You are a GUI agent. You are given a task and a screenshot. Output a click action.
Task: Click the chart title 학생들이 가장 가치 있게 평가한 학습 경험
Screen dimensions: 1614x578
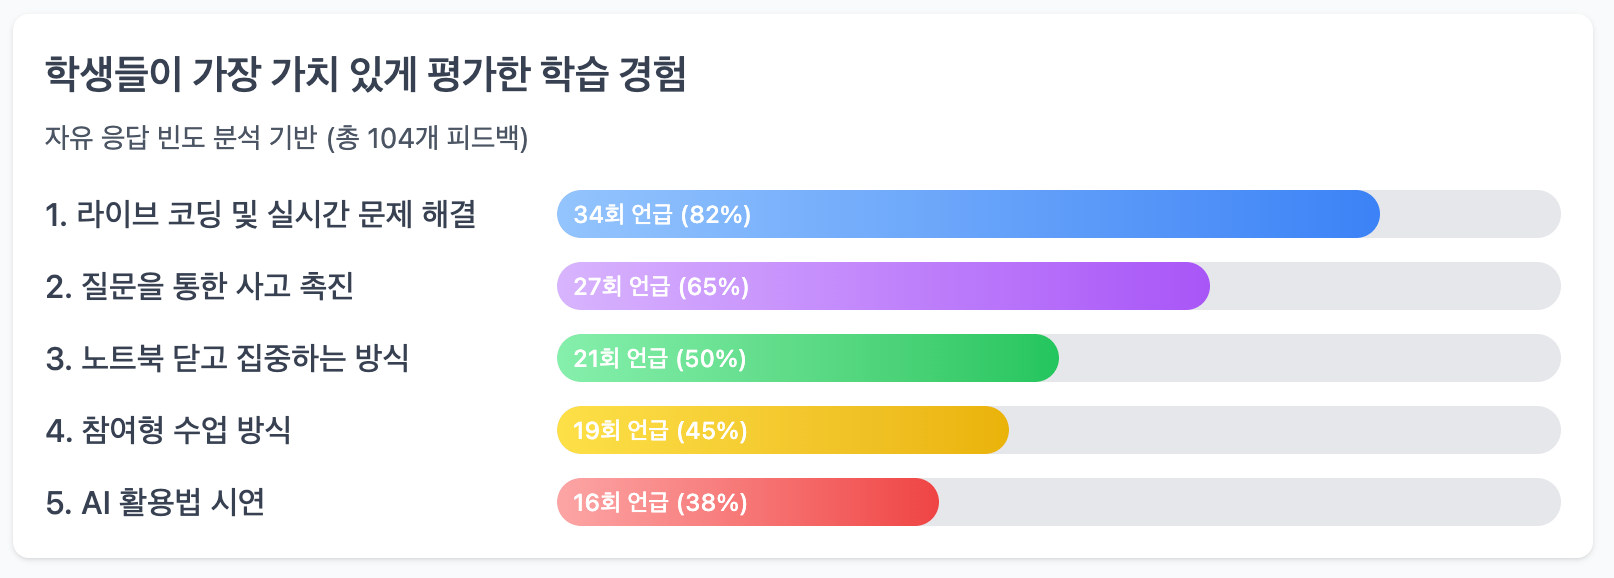coord(366,74)
